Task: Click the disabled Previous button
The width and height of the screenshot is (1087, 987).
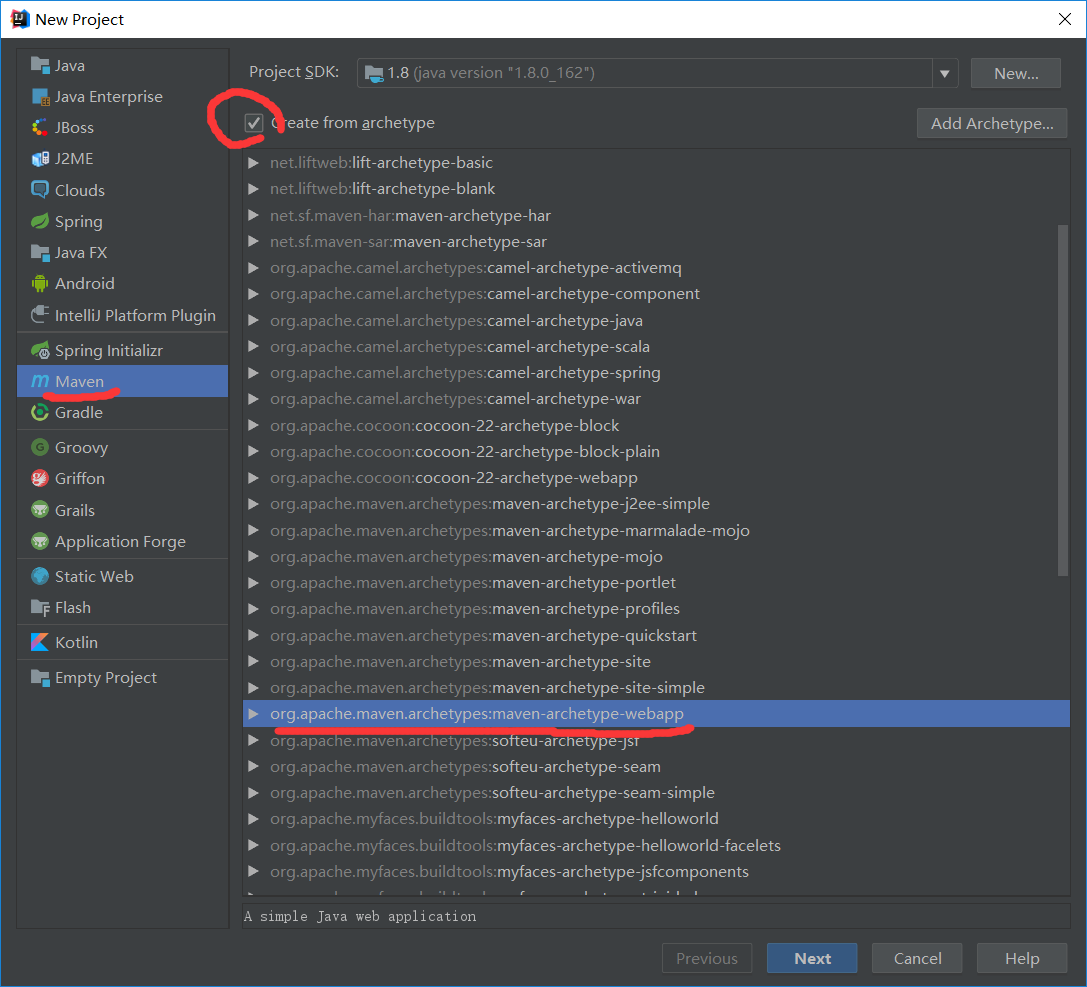Action: (x=707, y=959)
